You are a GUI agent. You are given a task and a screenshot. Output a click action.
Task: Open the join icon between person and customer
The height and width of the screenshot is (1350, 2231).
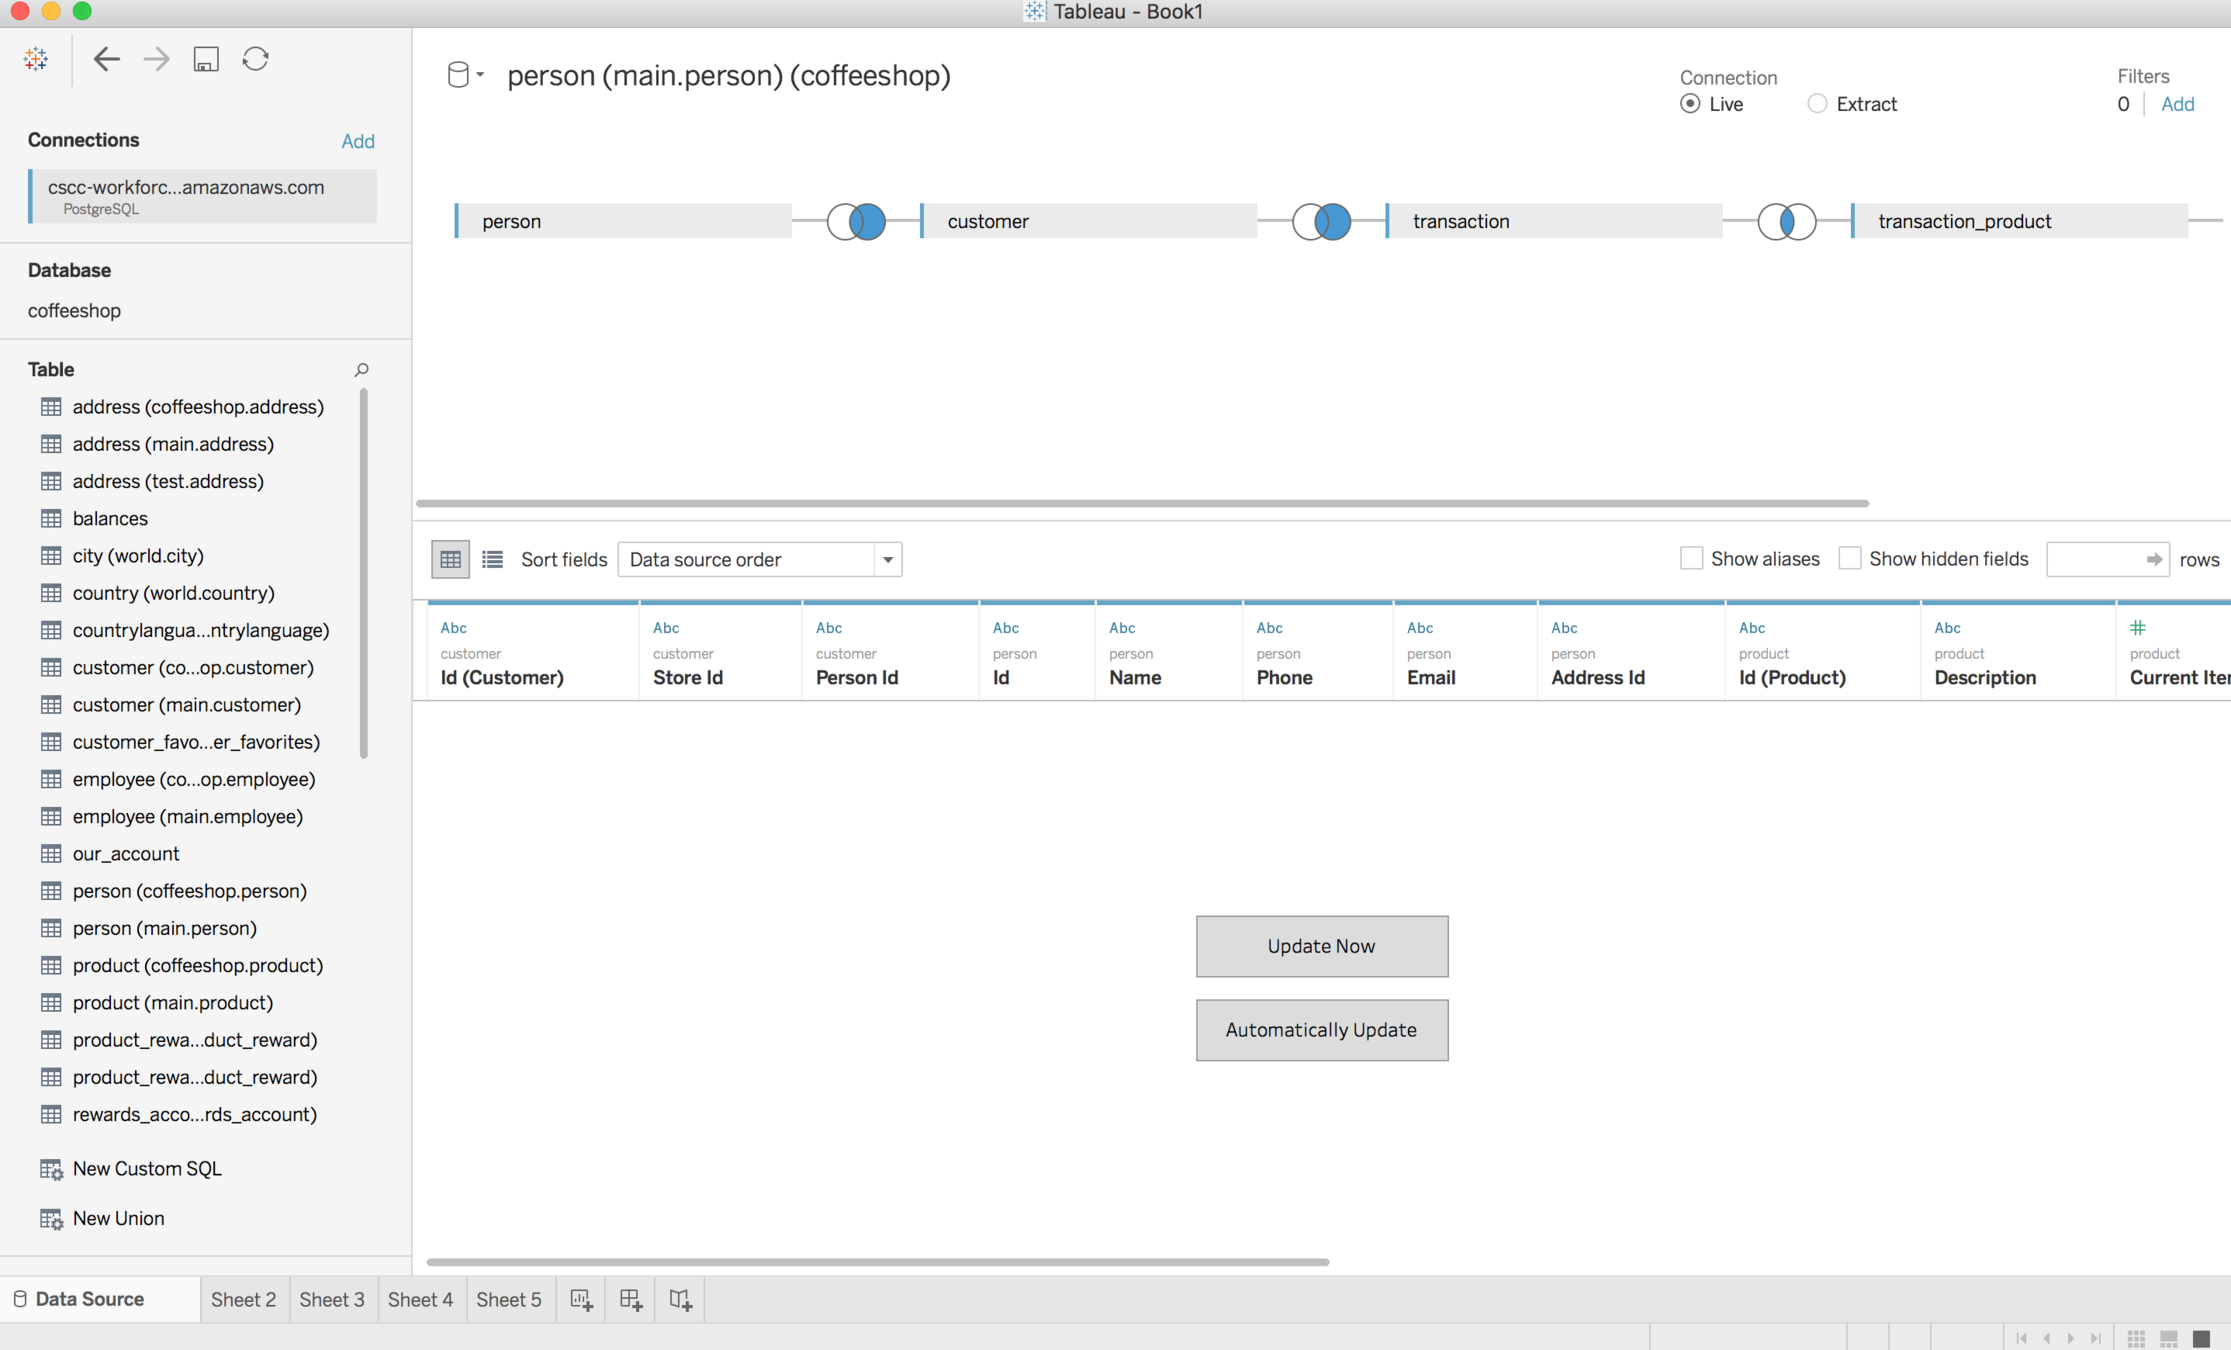coord(856,221)
